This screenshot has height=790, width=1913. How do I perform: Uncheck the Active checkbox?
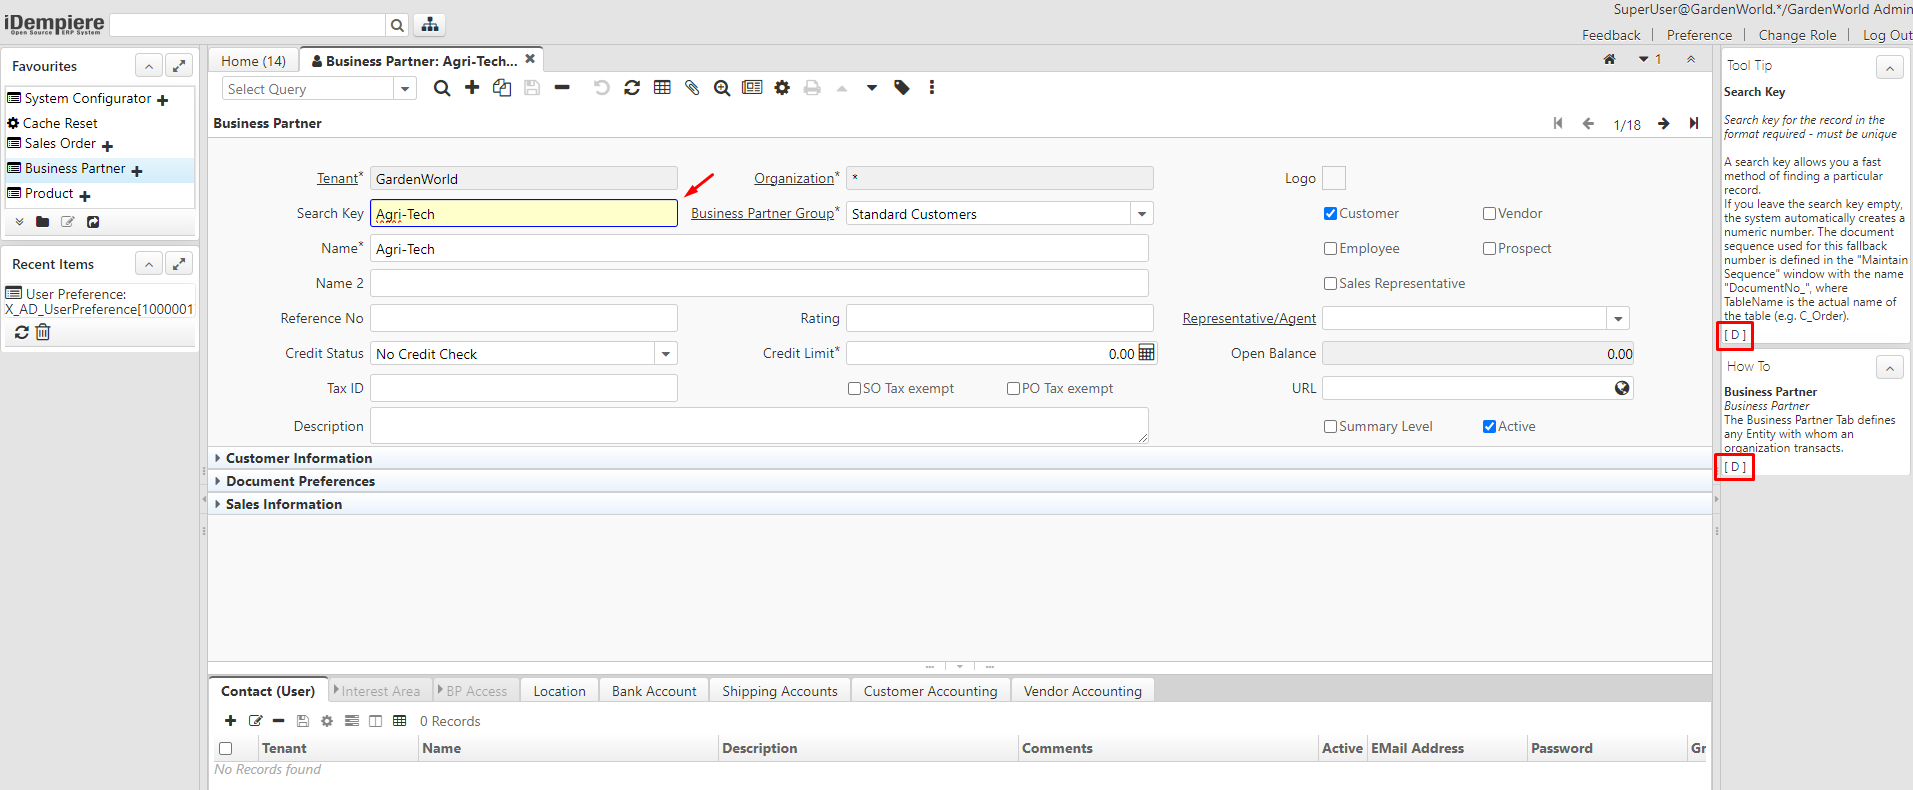(1489, 427)
